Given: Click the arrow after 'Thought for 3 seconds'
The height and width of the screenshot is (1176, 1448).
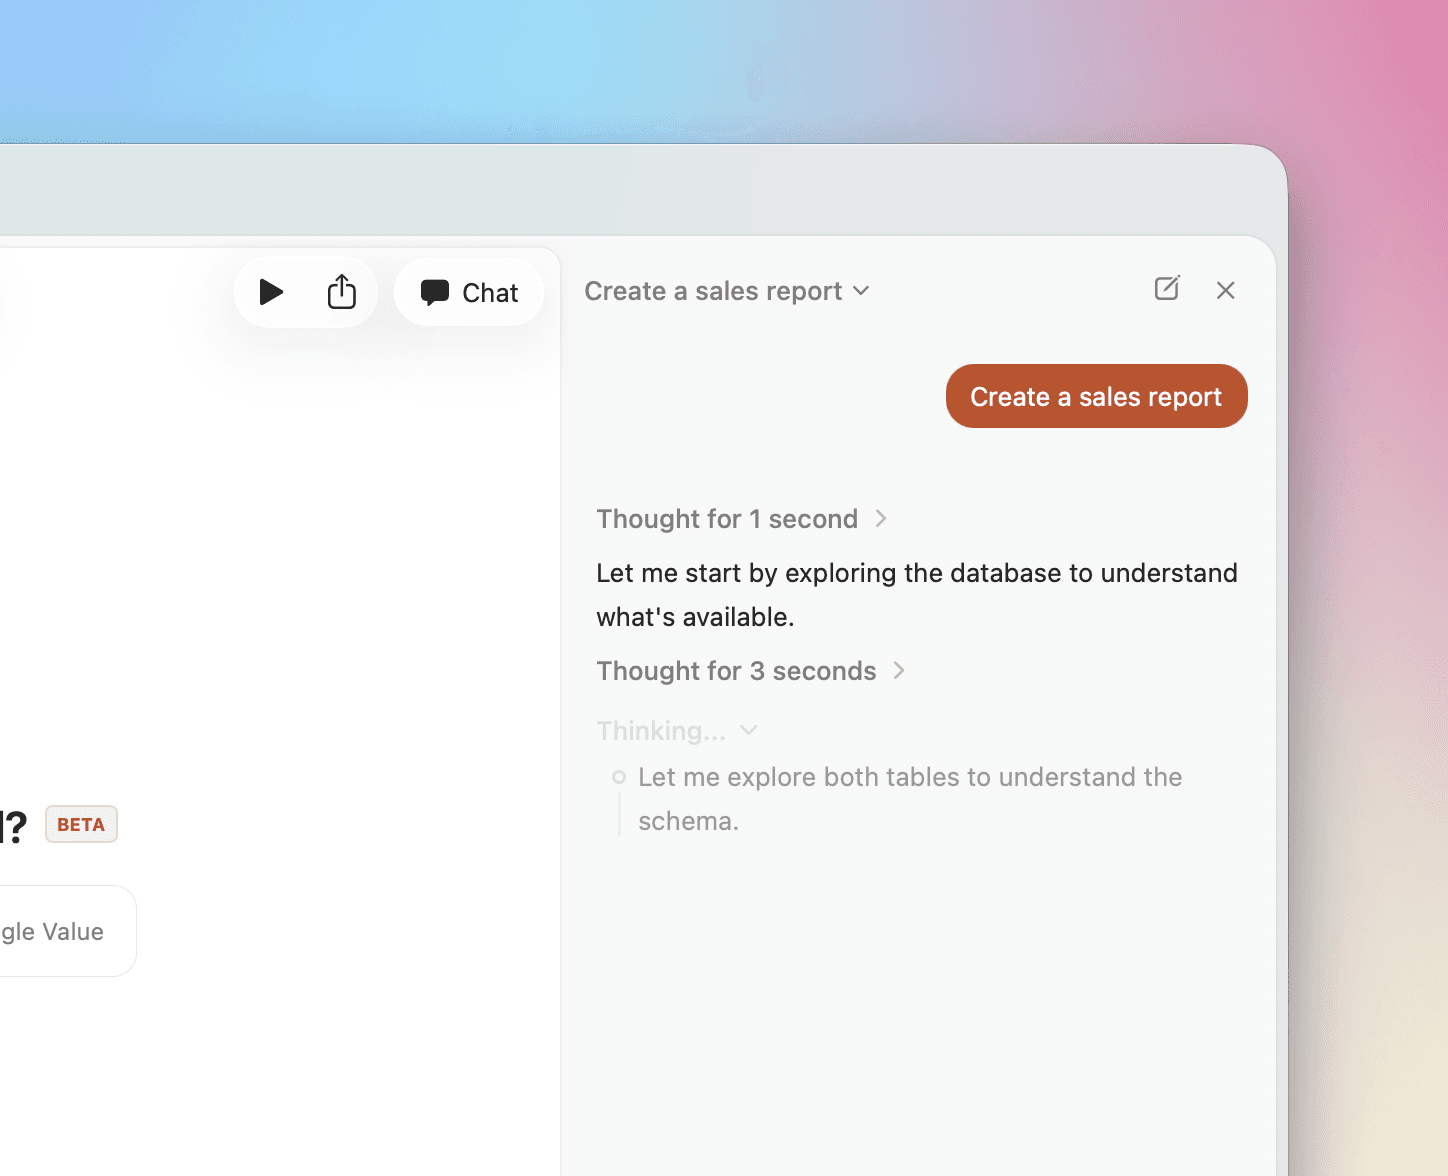Looking at the screenshot, I should [x=899, y=671].
